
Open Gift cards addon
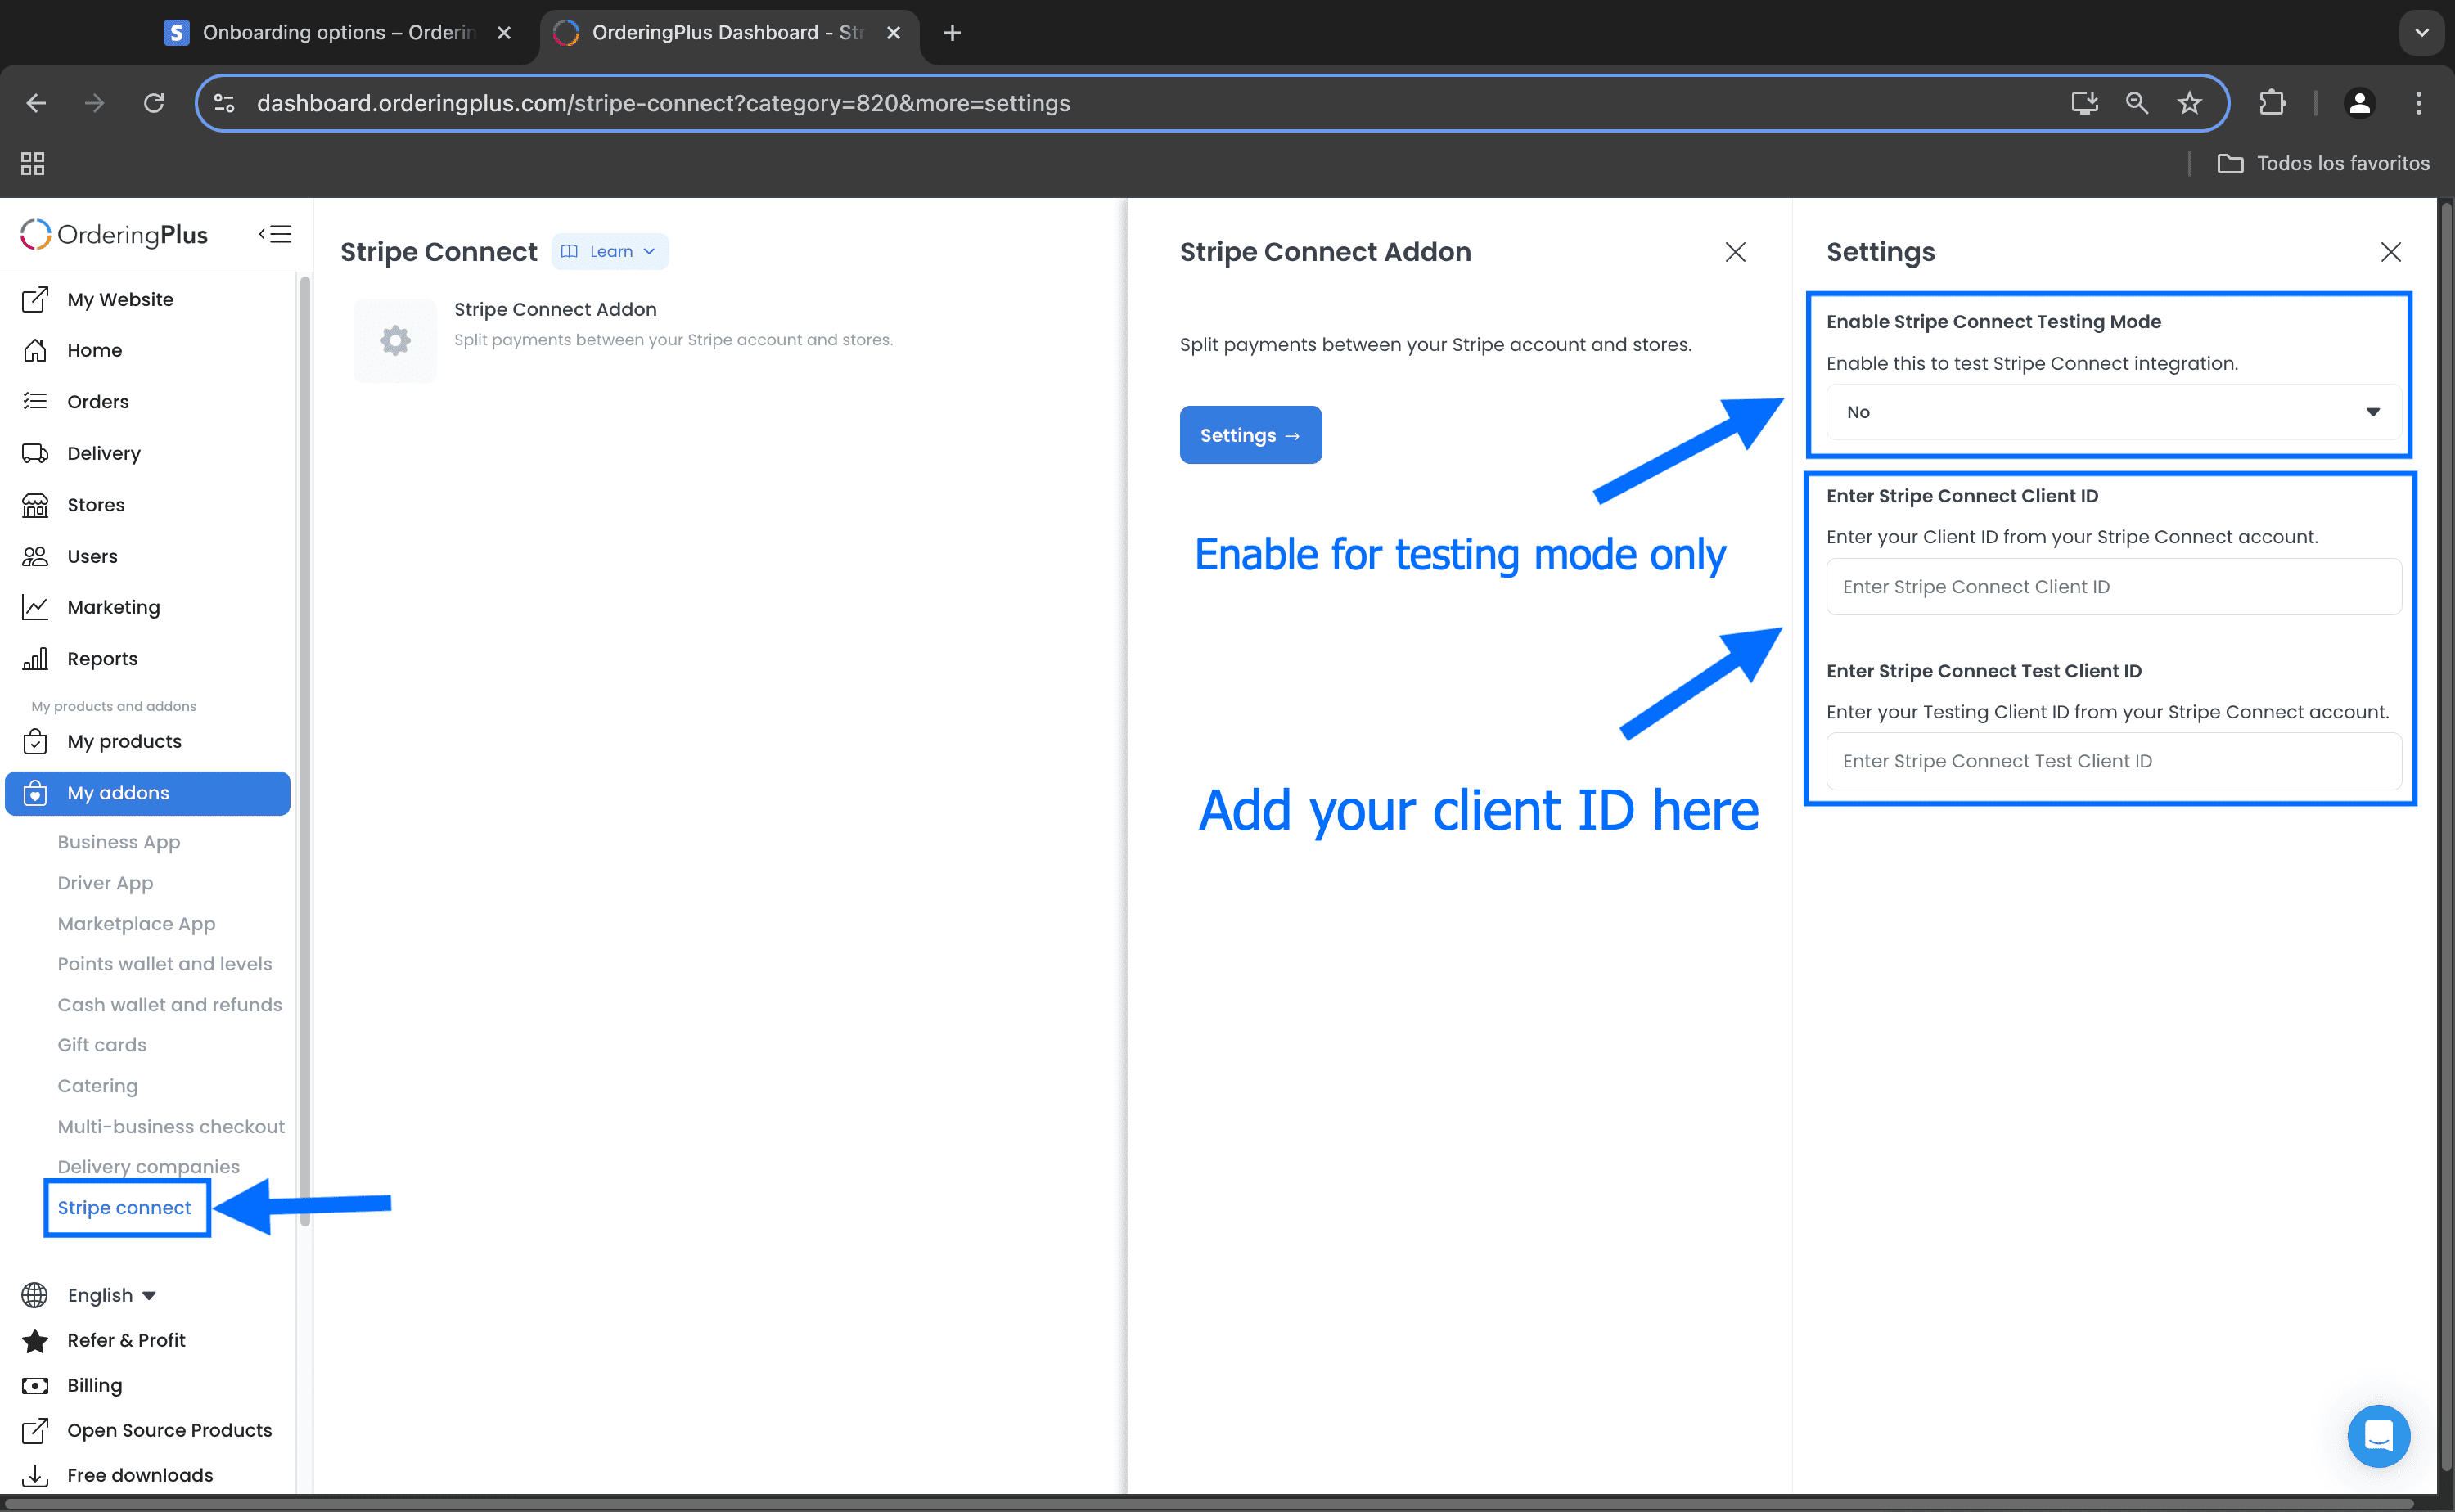[x=101, y=1045]
